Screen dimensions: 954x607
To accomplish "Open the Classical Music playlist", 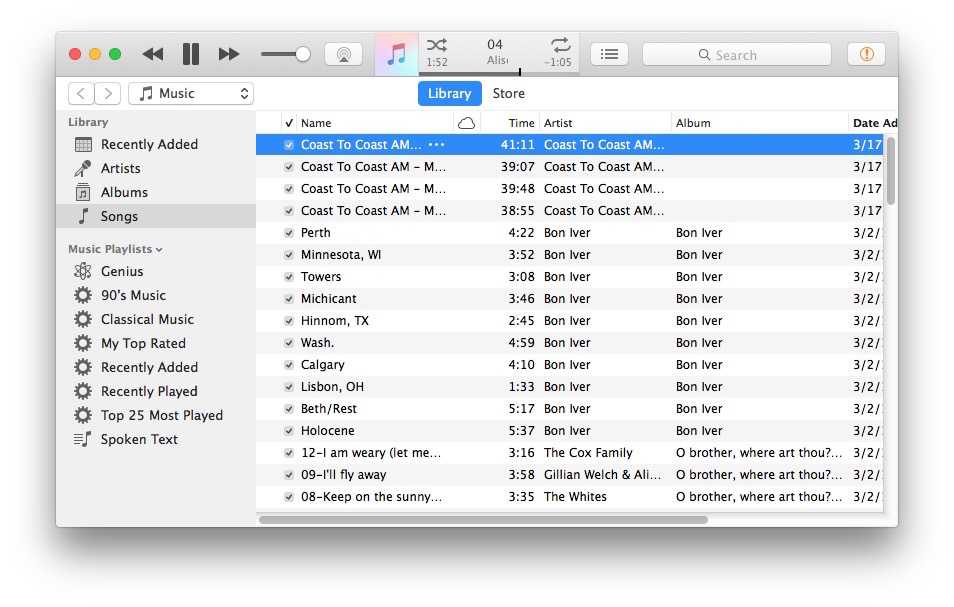I will point(155,319).
